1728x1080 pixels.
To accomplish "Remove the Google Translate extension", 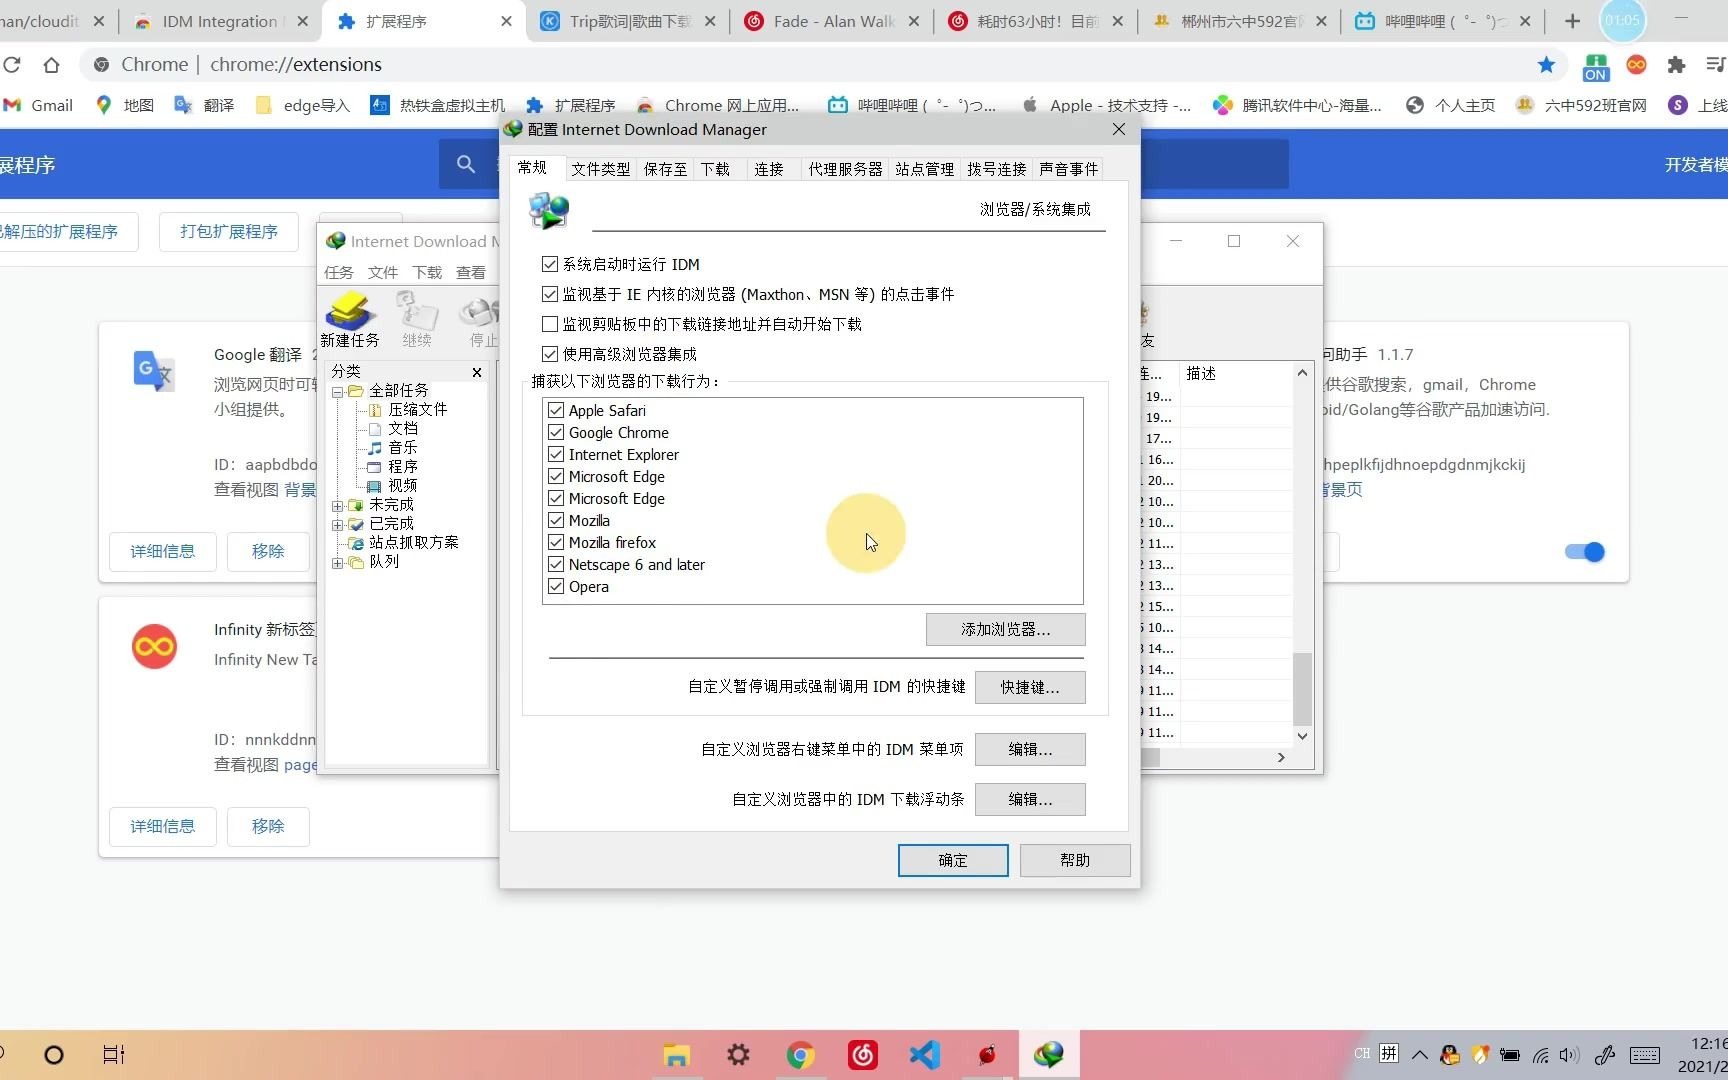I will 268,551.
